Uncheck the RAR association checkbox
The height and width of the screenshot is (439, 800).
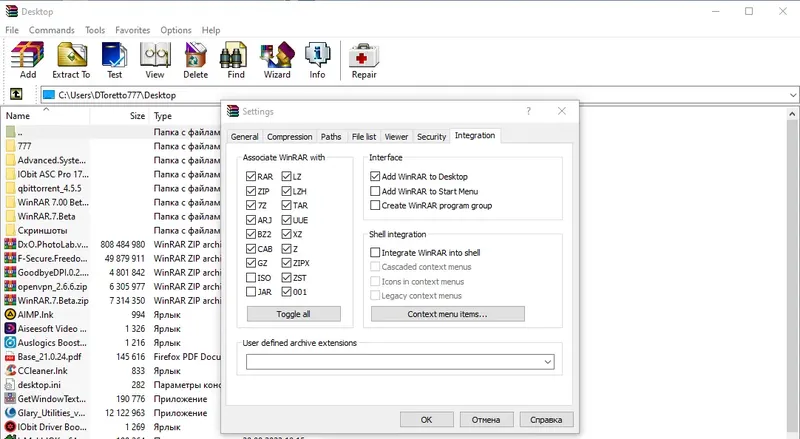[x=251, y=177]
